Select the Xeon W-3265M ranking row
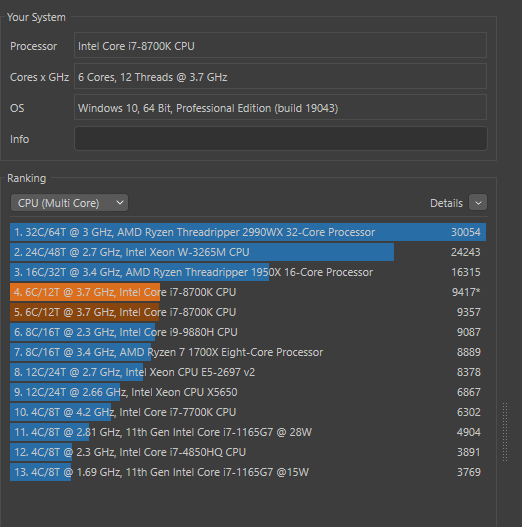 [248, 252]
